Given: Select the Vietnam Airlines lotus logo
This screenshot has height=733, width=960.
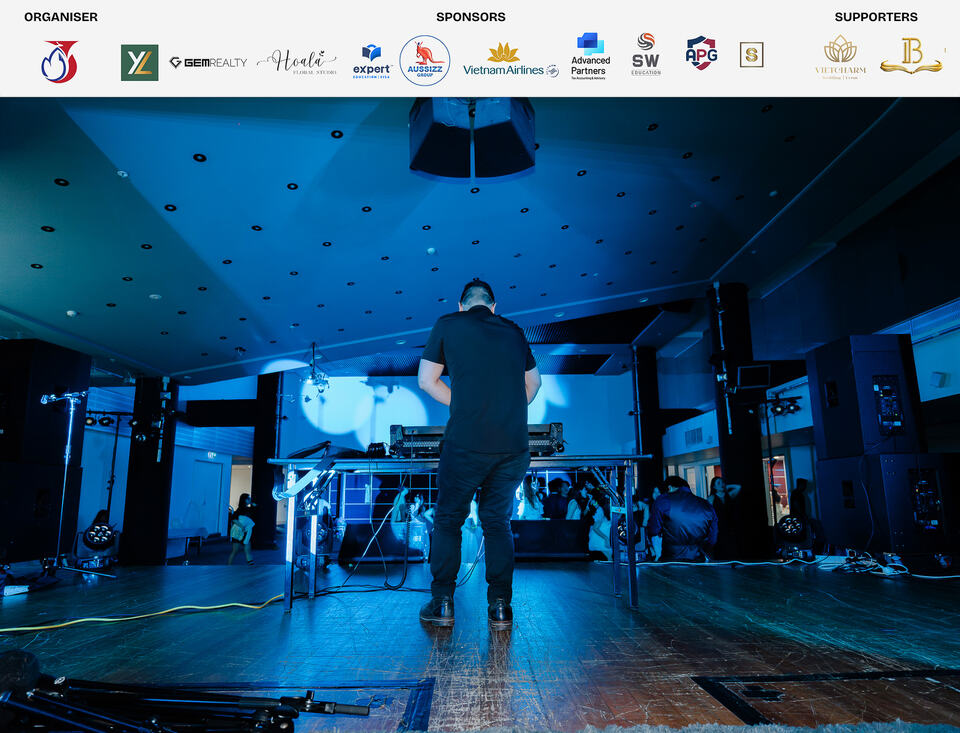Looking at the screenshot, I should pyautogui.click(x=511, y=61).
